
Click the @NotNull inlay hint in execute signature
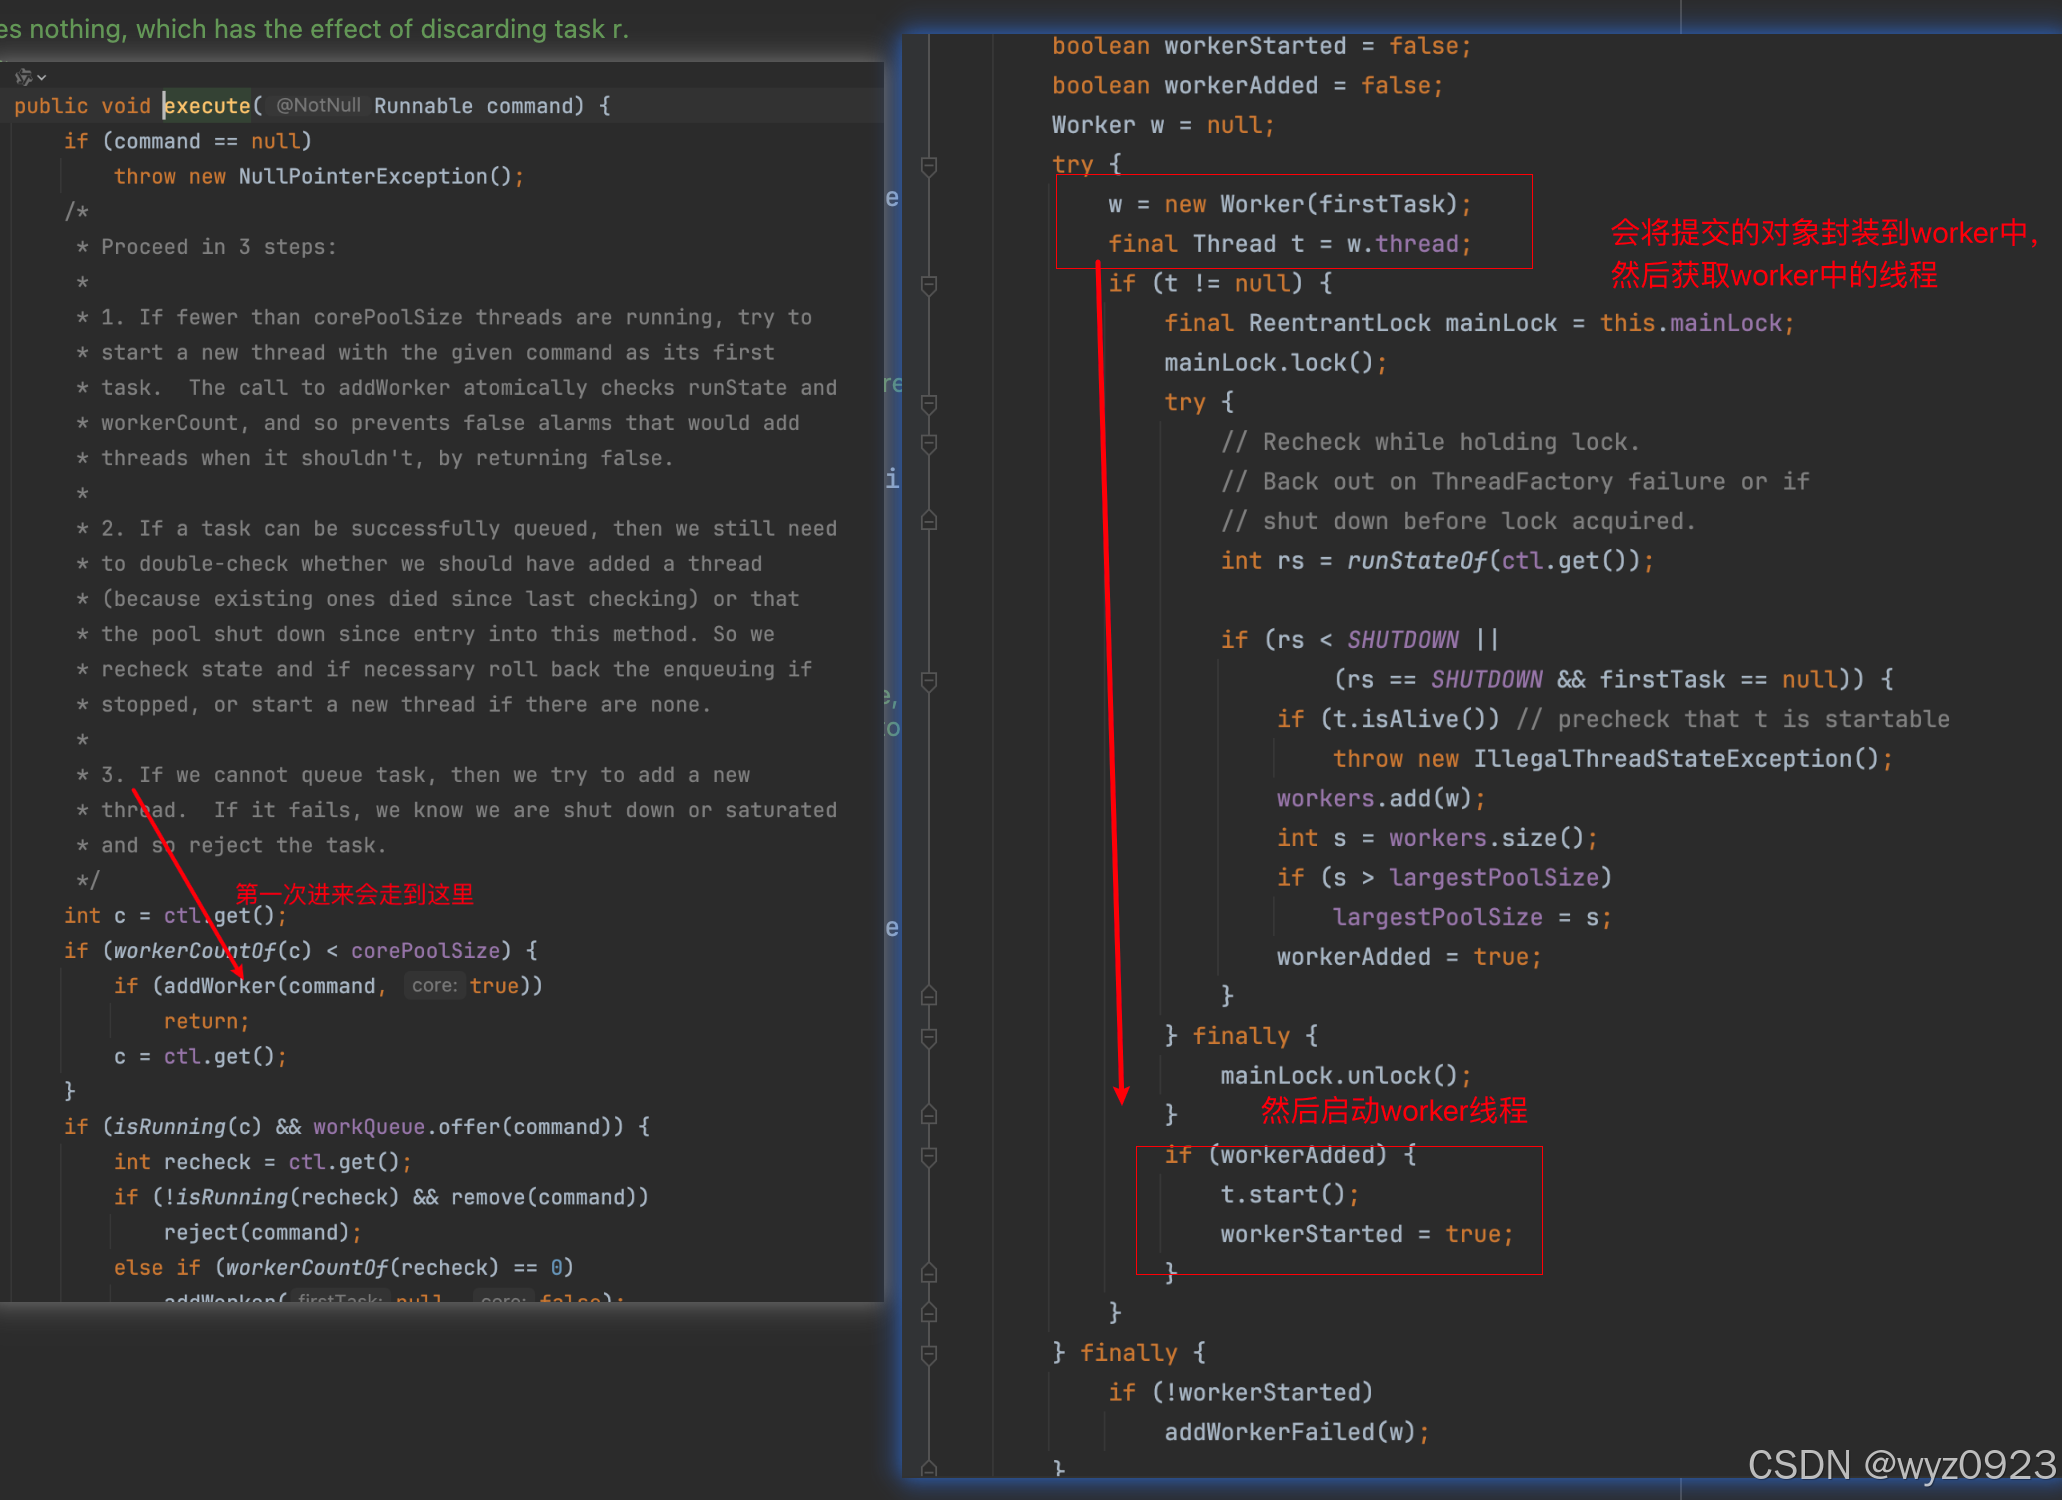pyautogui.click(x=318, y=106)
